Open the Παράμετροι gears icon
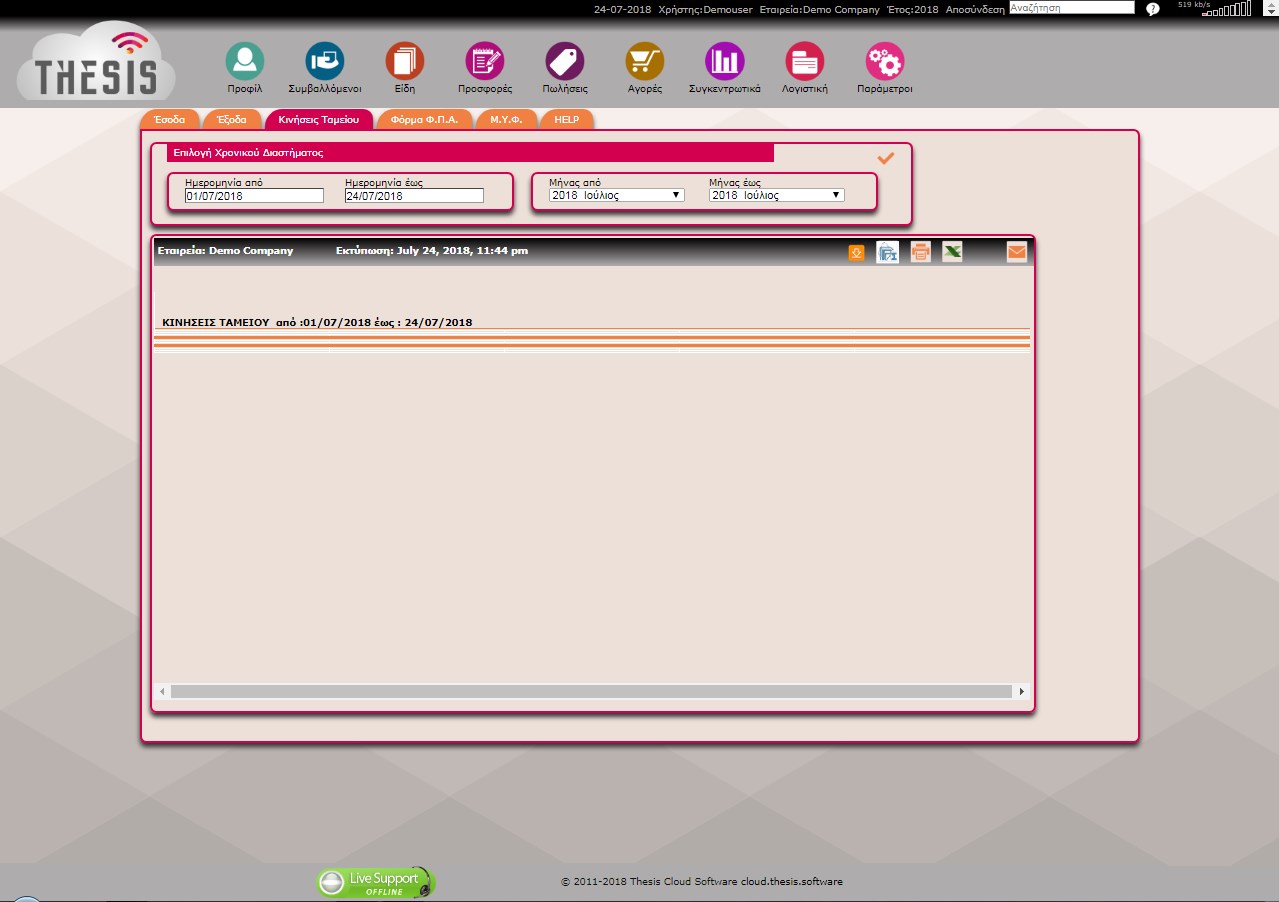 click(884, 62)
